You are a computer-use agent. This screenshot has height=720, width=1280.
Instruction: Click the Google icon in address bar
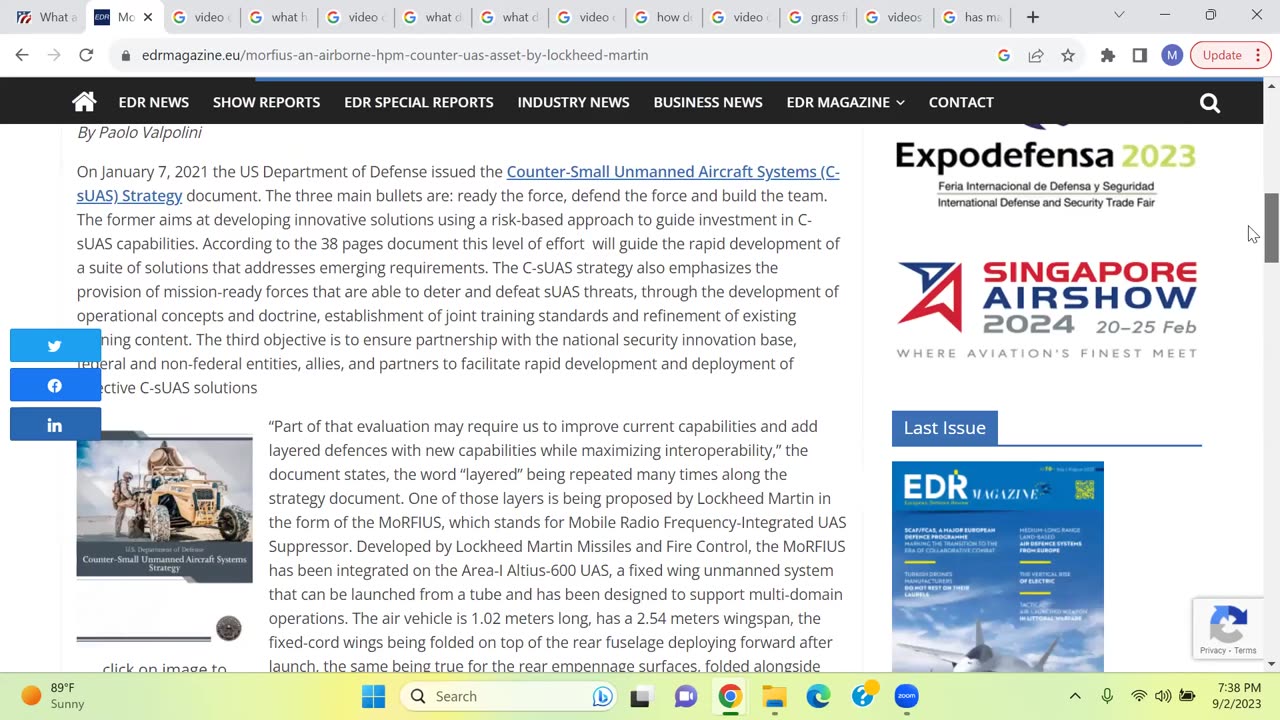point(1004,55)
